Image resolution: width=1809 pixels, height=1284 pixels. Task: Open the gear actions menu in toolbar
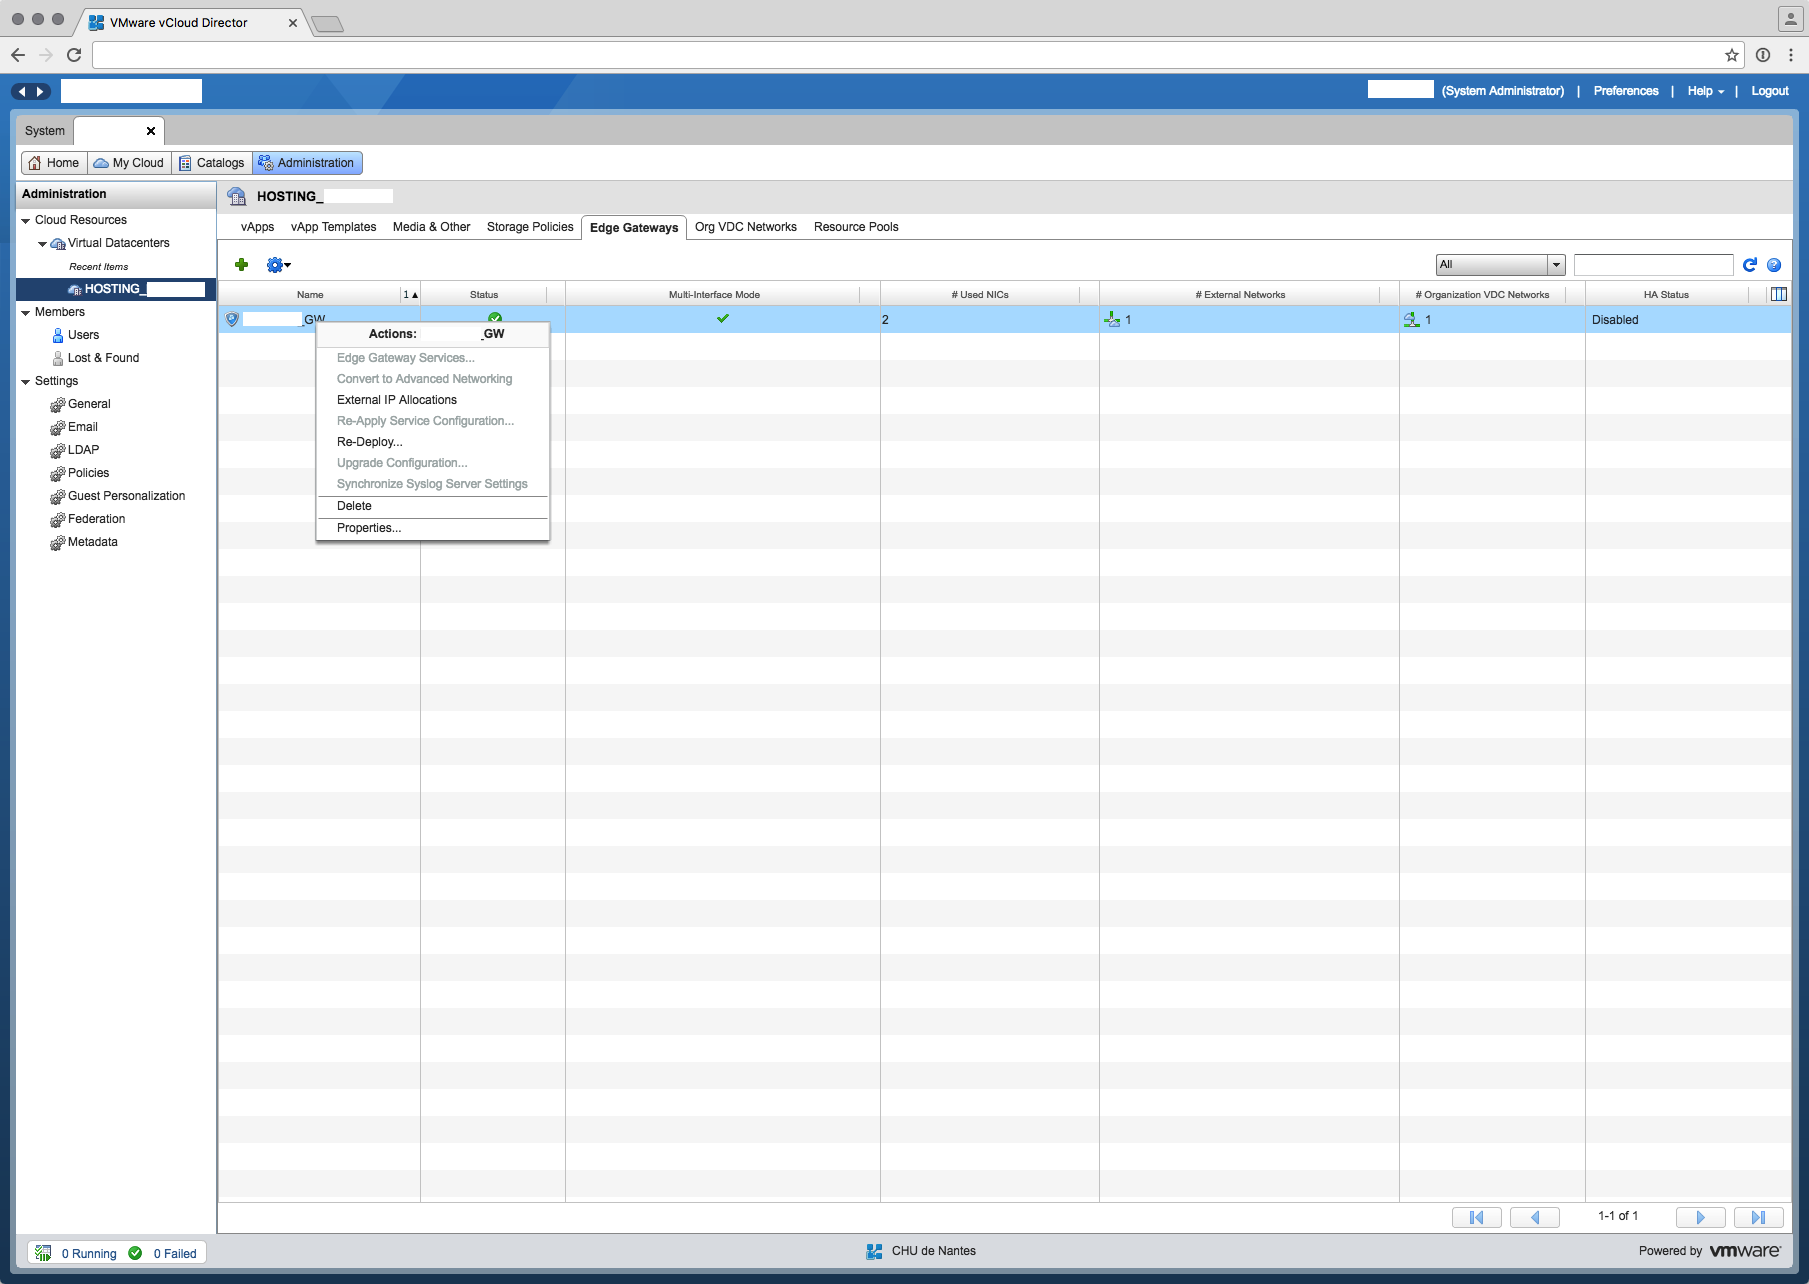(x=277, y=265)
